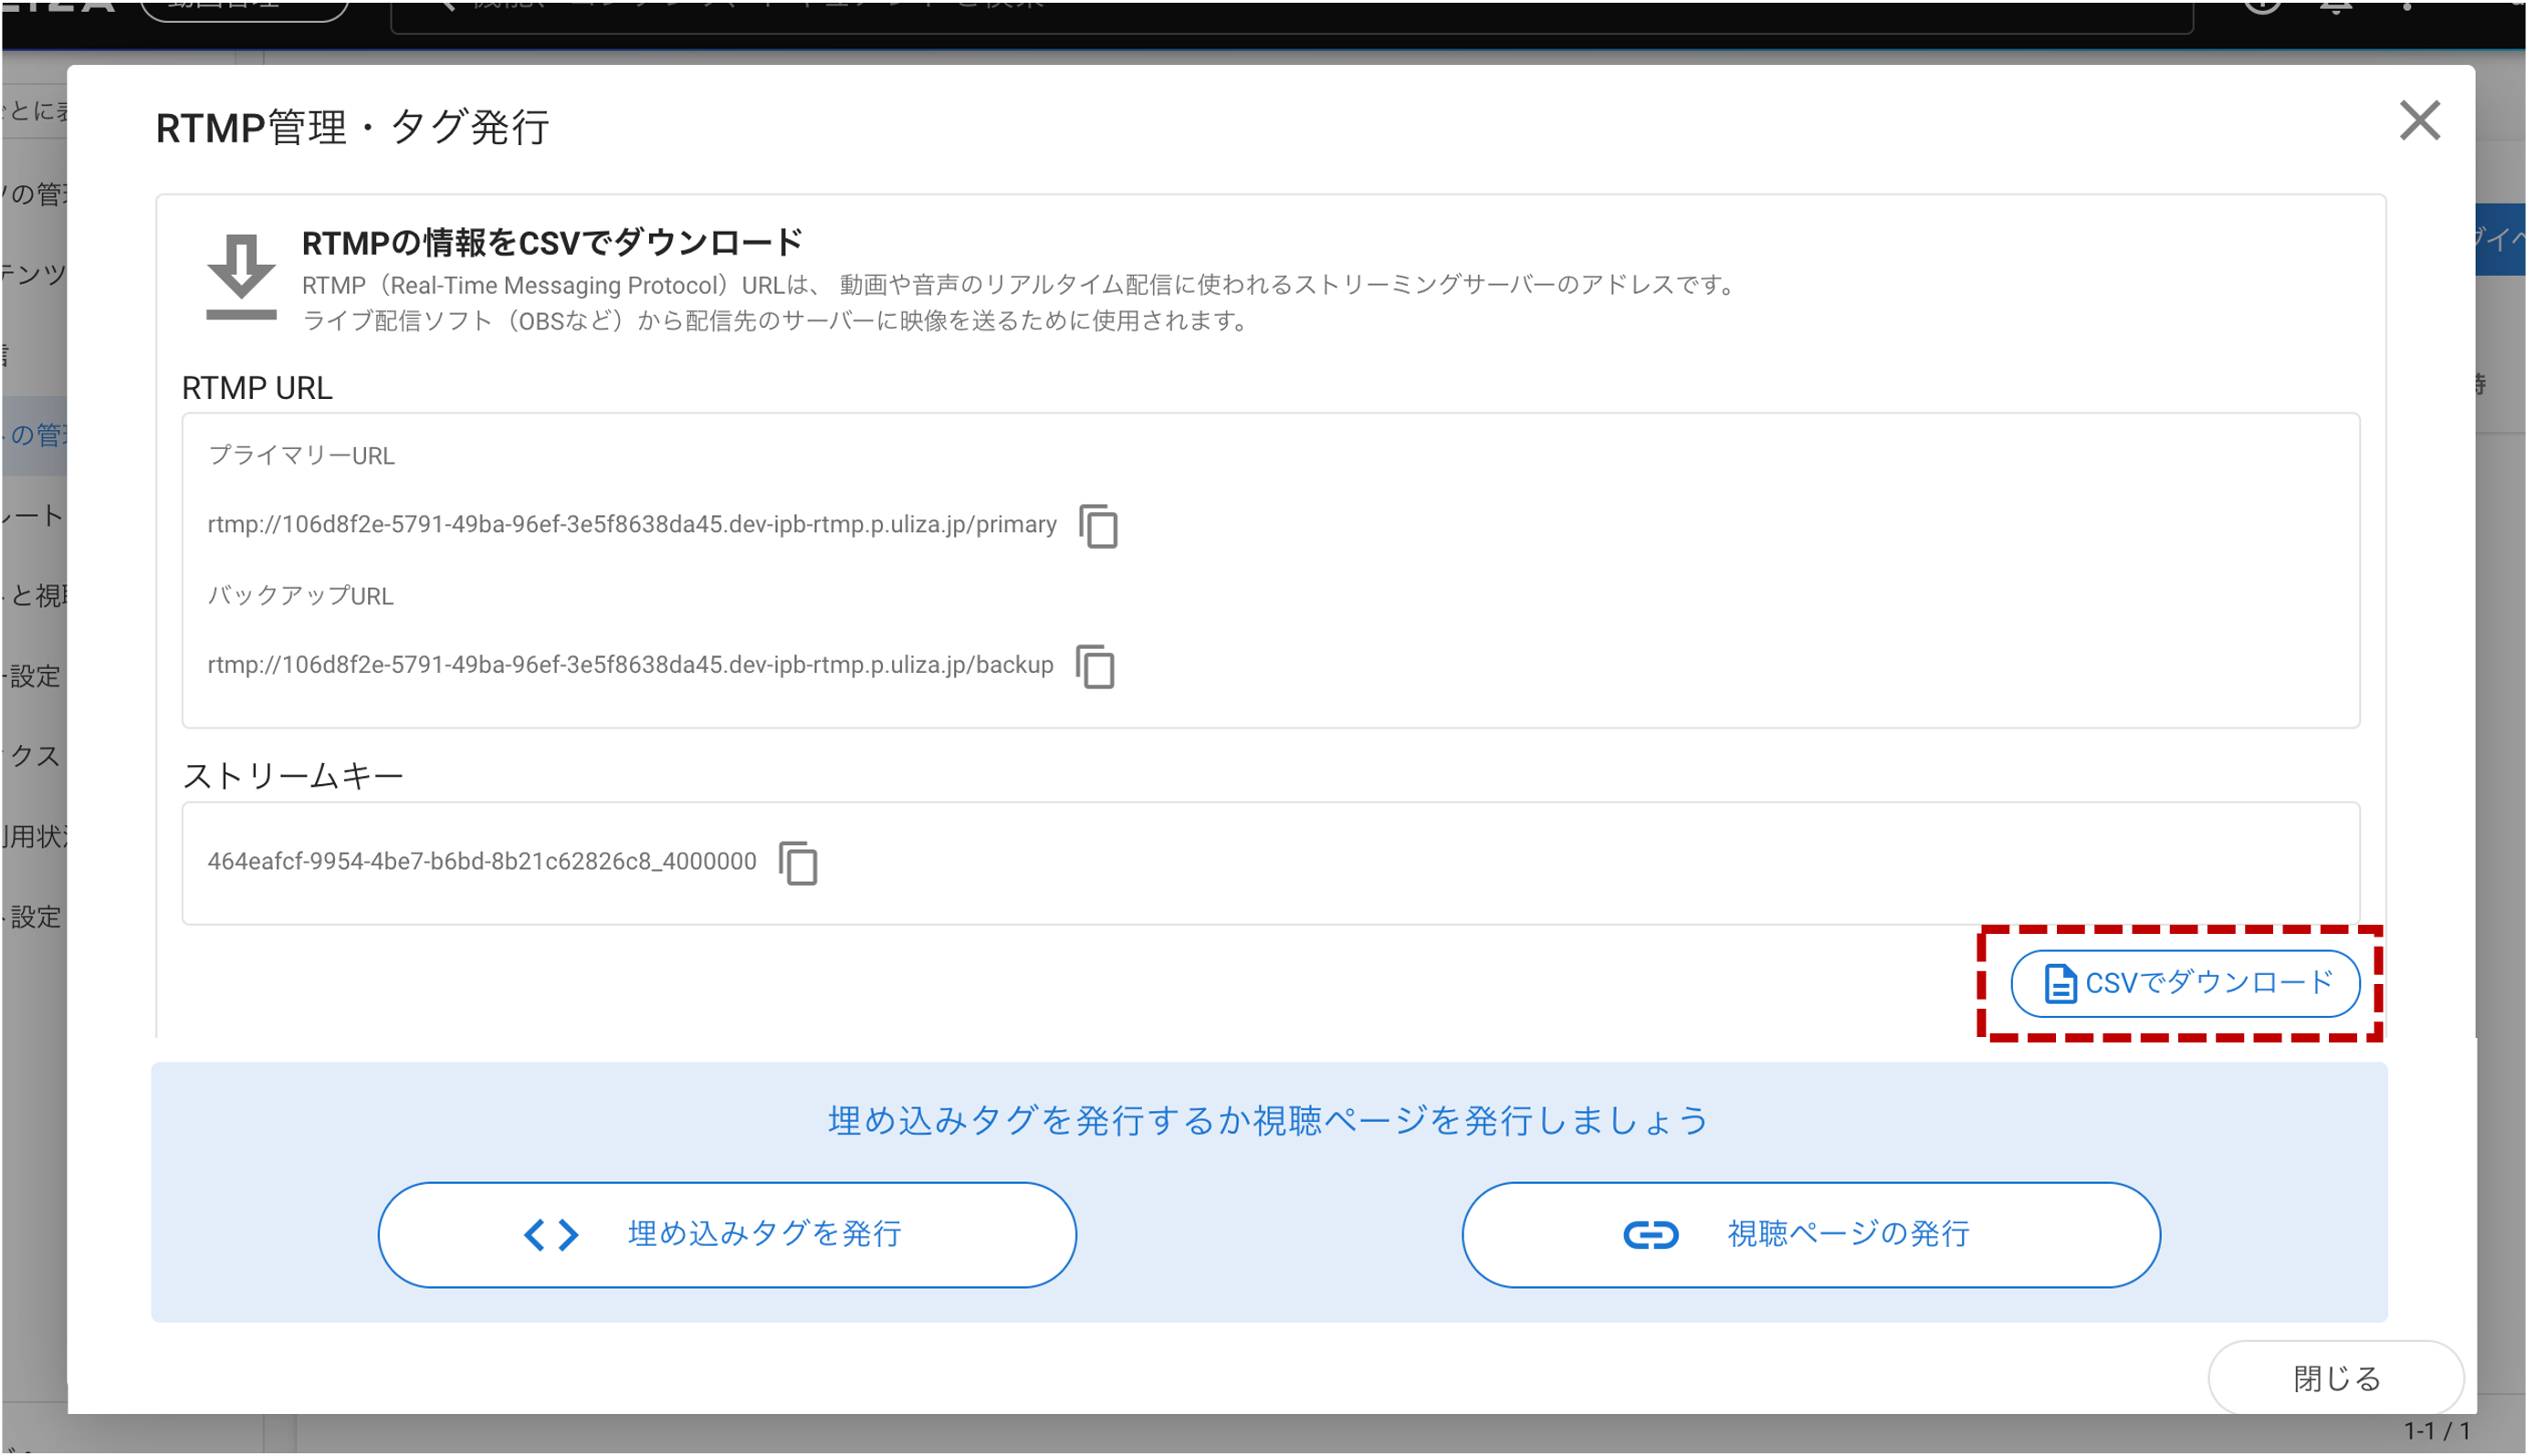Click the CSVでダウンロード button
Image resolution: width=2527 pixels, height=1456 pixels.
tap(2184, 984)
